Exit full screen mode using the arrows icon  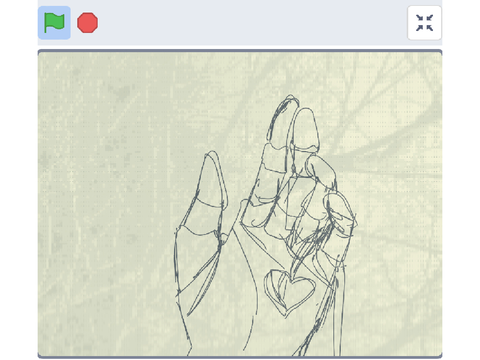424,23
